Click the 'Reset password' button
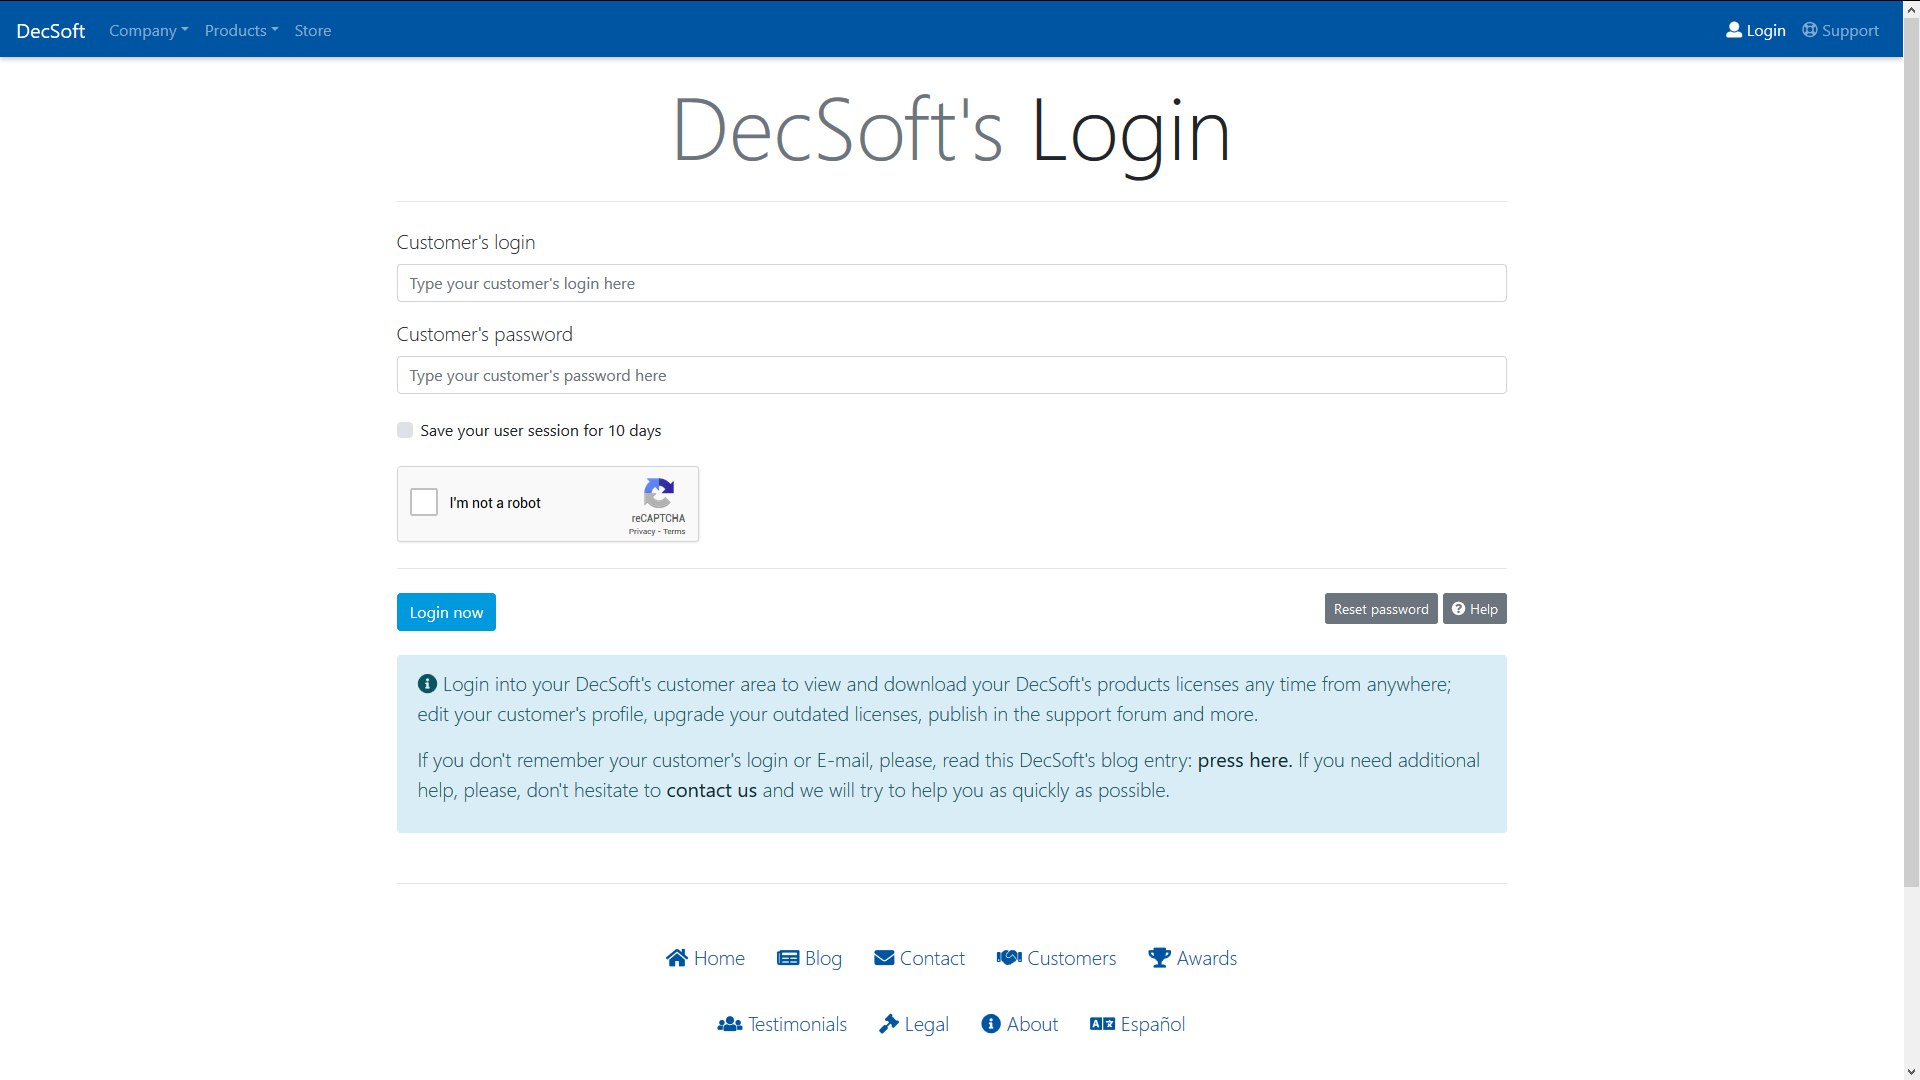The height and width of the screenshot is (1080, 1920). 1379,608
